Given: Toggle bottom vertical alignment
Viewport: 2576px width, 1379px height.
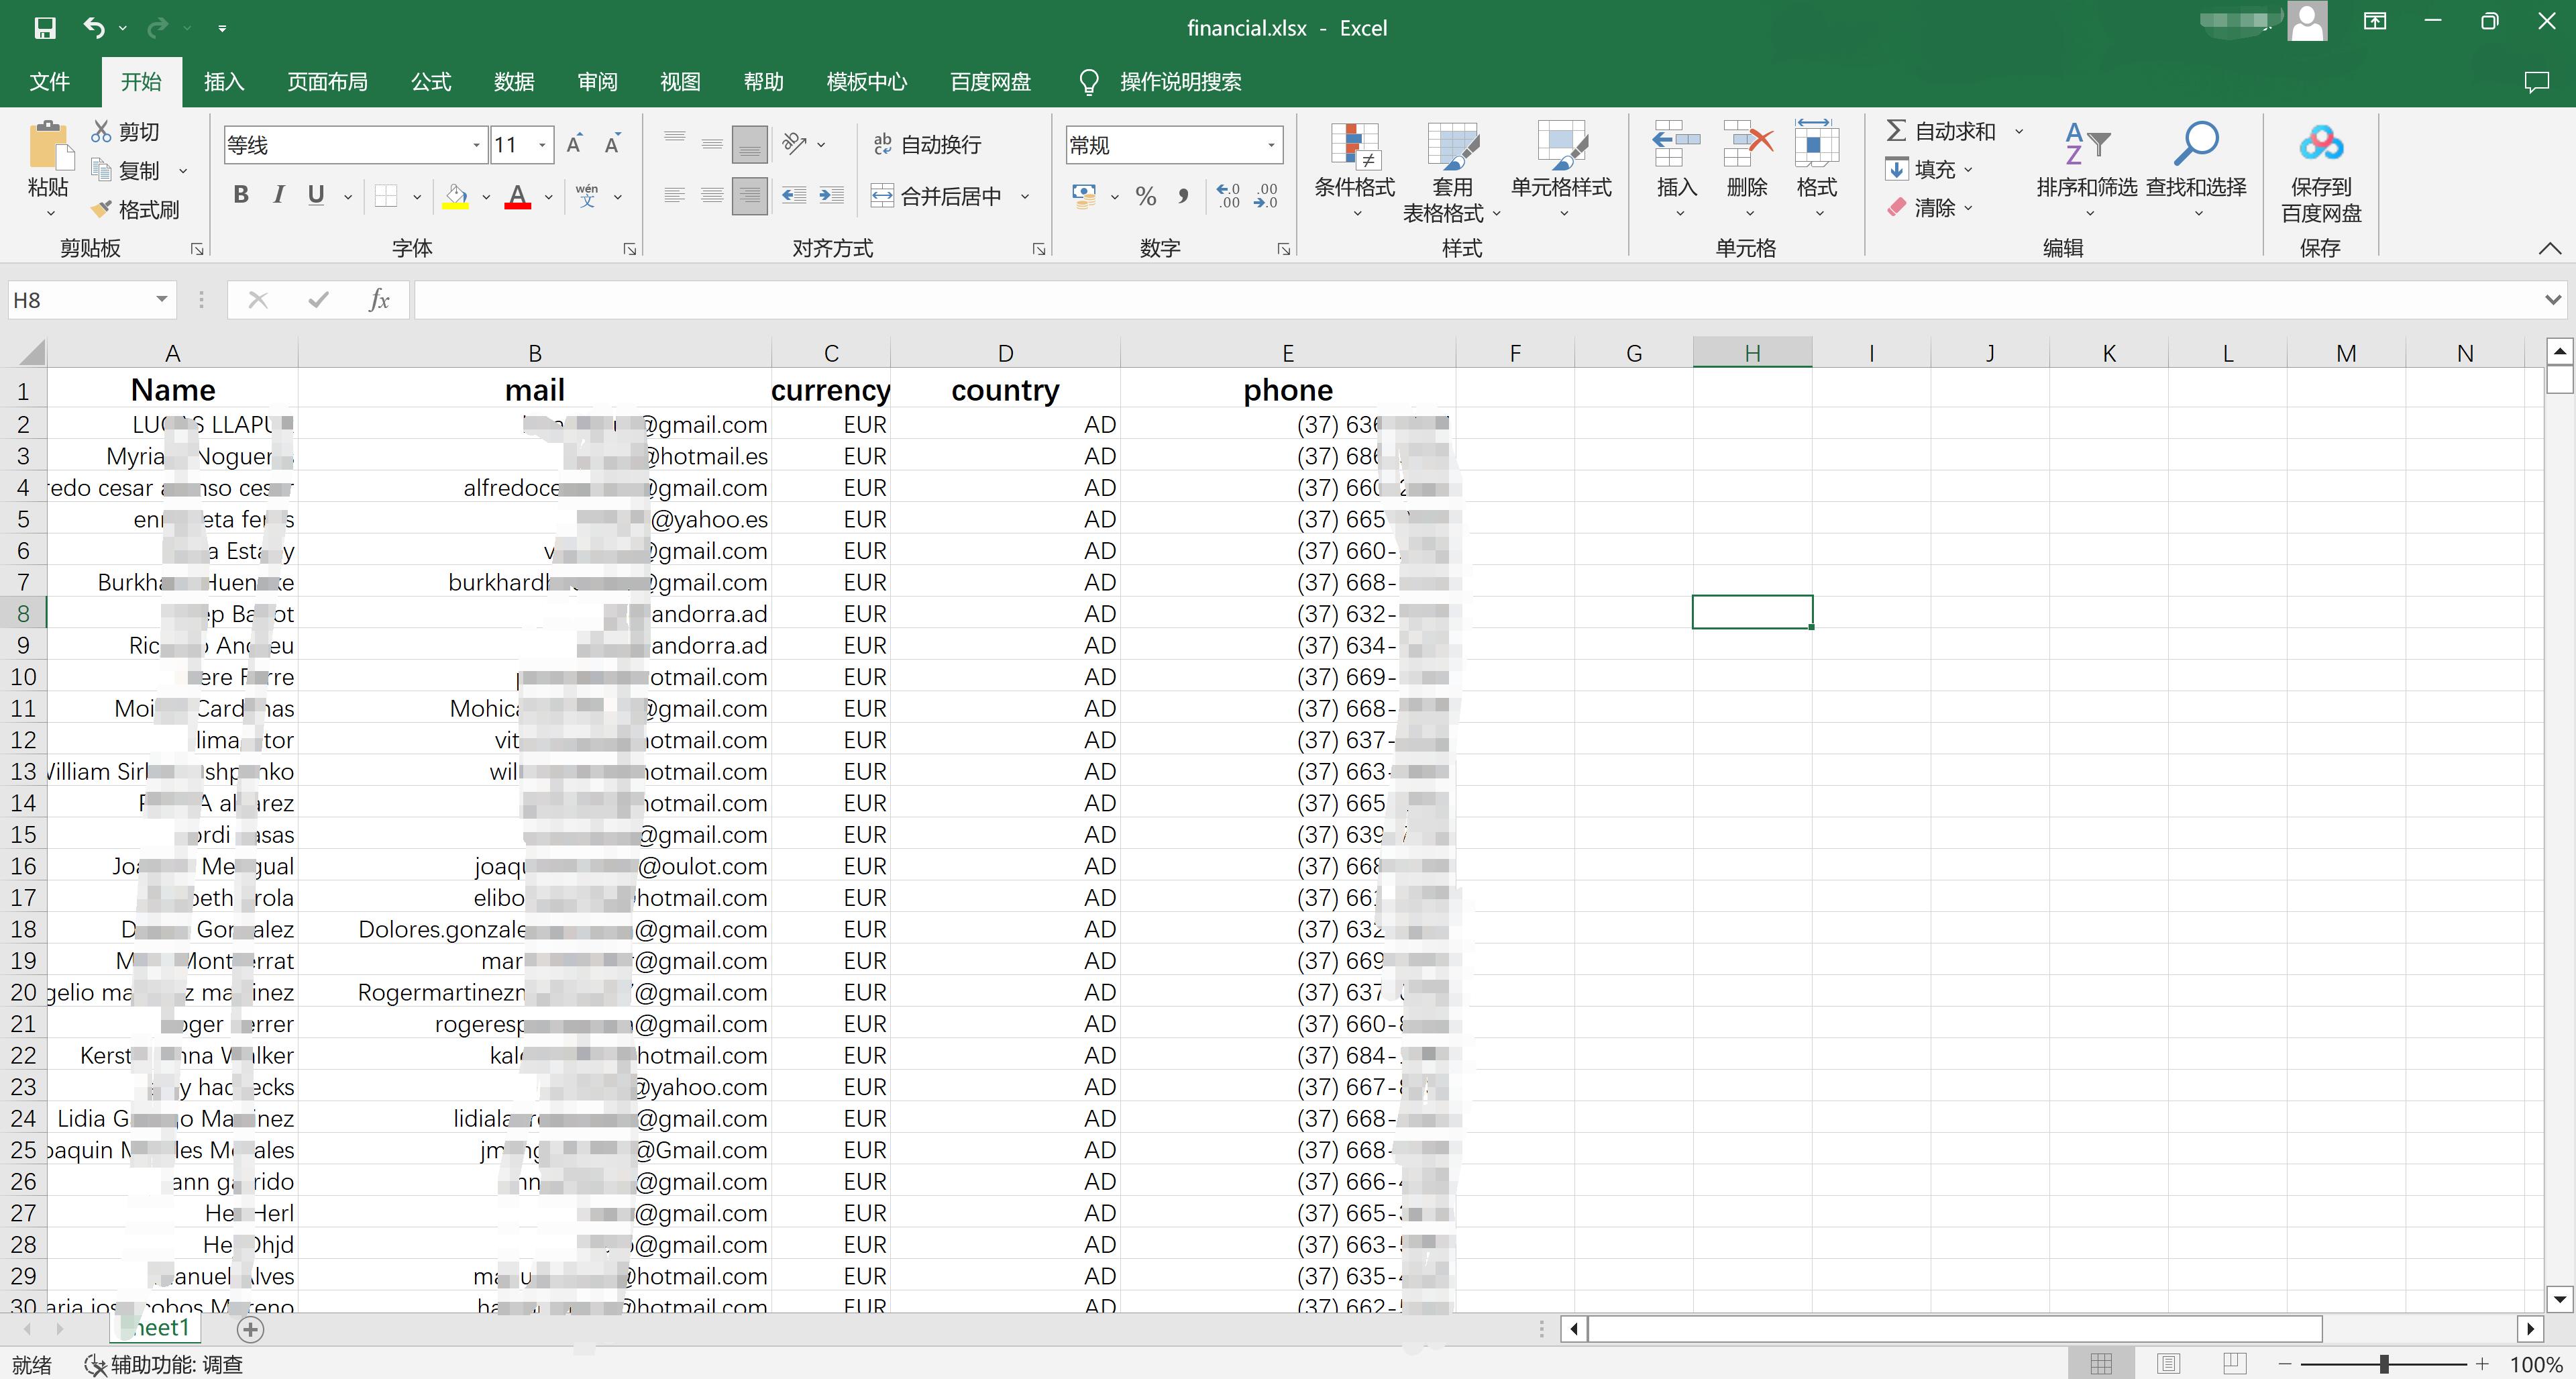Looking at the screenshot, I should click(x=749, y=145).
